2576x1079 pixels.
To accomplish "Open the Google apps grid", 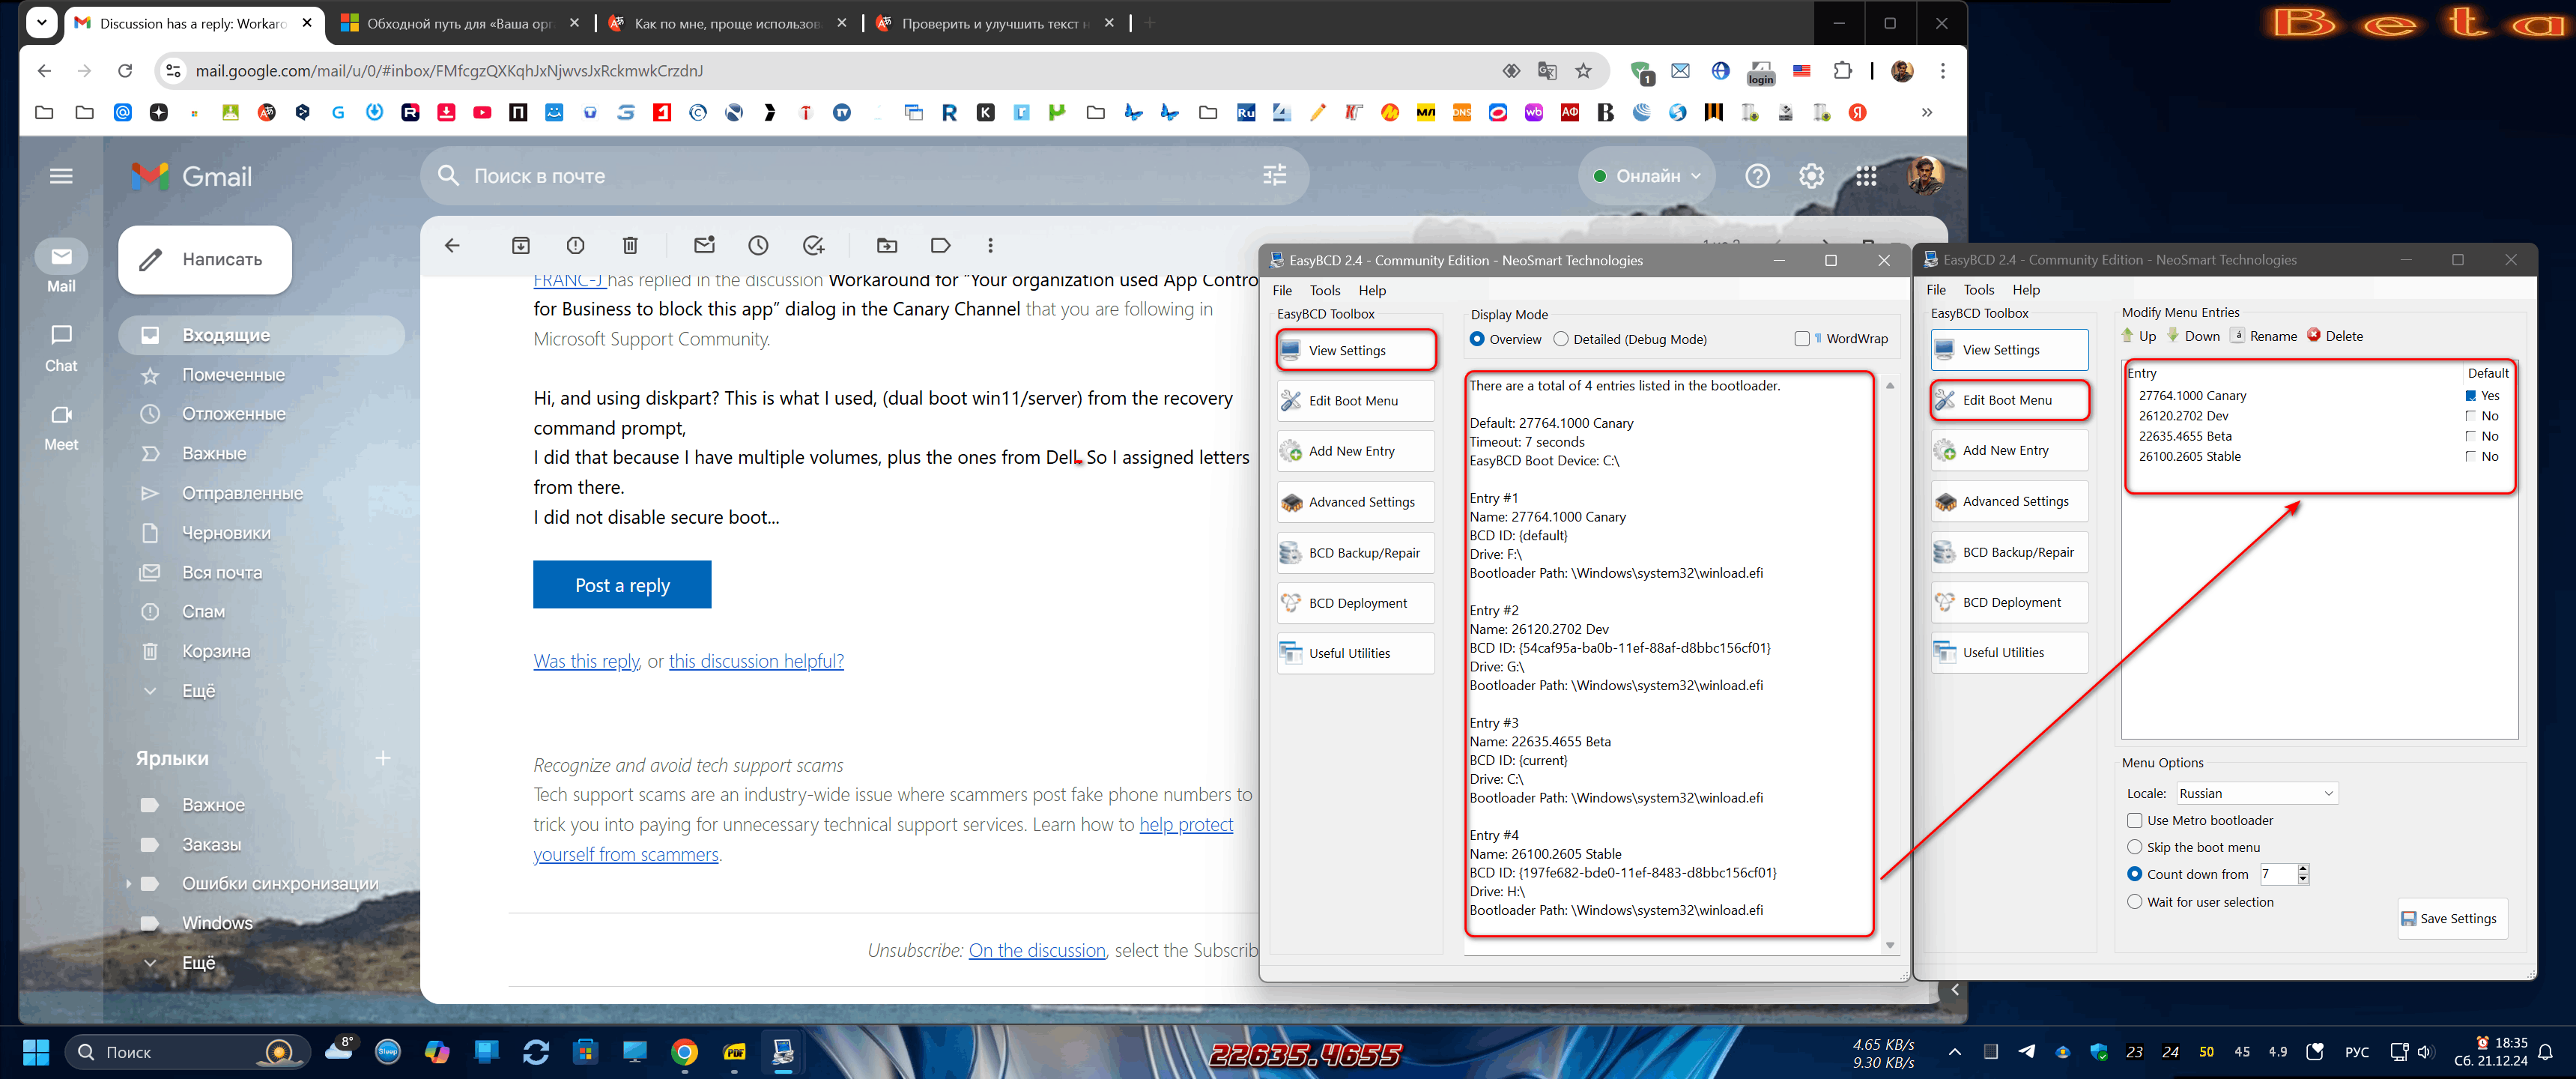I will click(x=1865, y=176).
